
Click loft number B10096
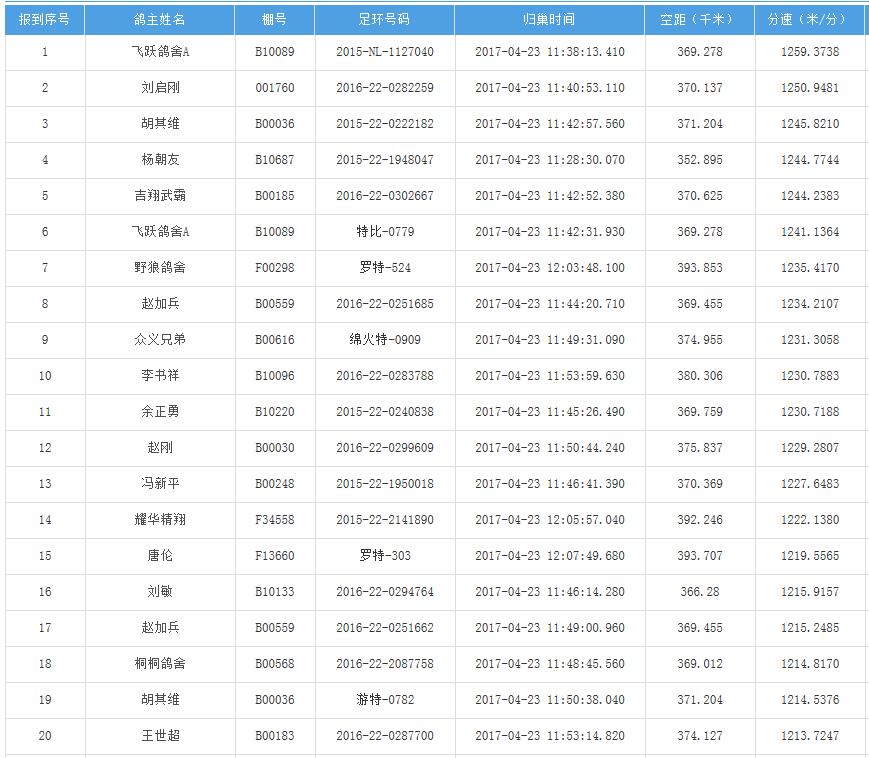coord(274,376)
